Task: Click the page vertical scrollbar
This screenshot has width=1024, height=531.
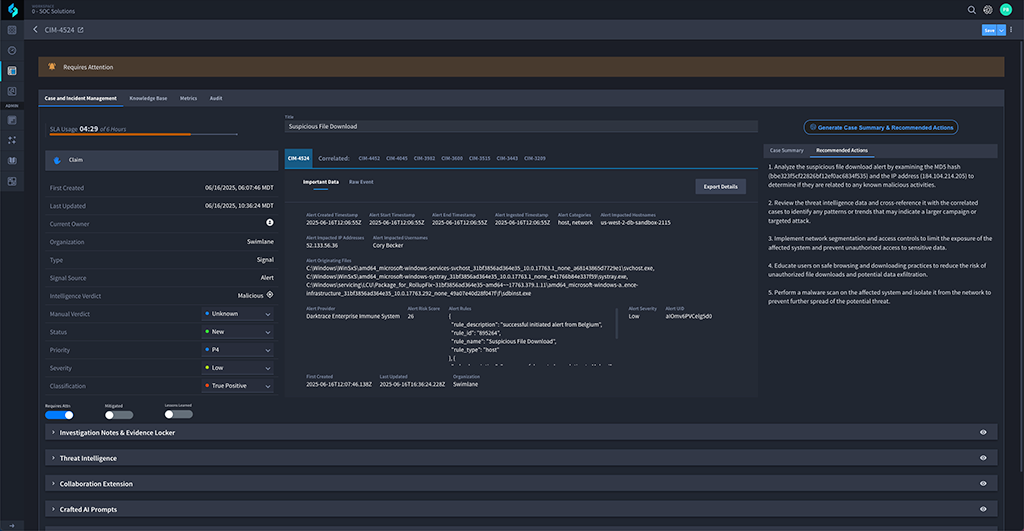Action: pyautogui.click(x=1021, y=255)
